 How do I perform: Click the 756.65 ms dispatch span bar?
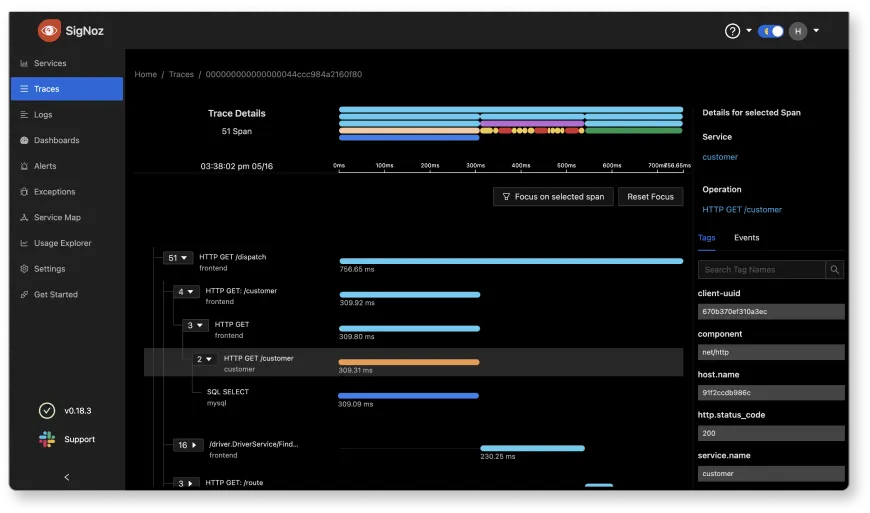pos(511,261)
